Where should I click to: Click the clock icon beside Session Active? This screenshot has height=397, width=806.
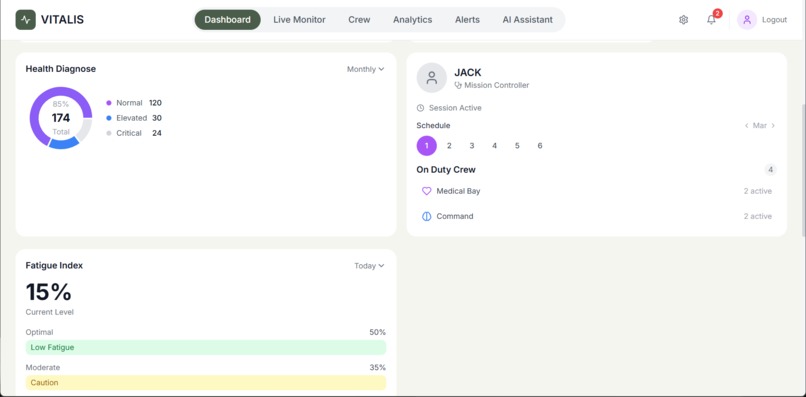tap(420, 108)
